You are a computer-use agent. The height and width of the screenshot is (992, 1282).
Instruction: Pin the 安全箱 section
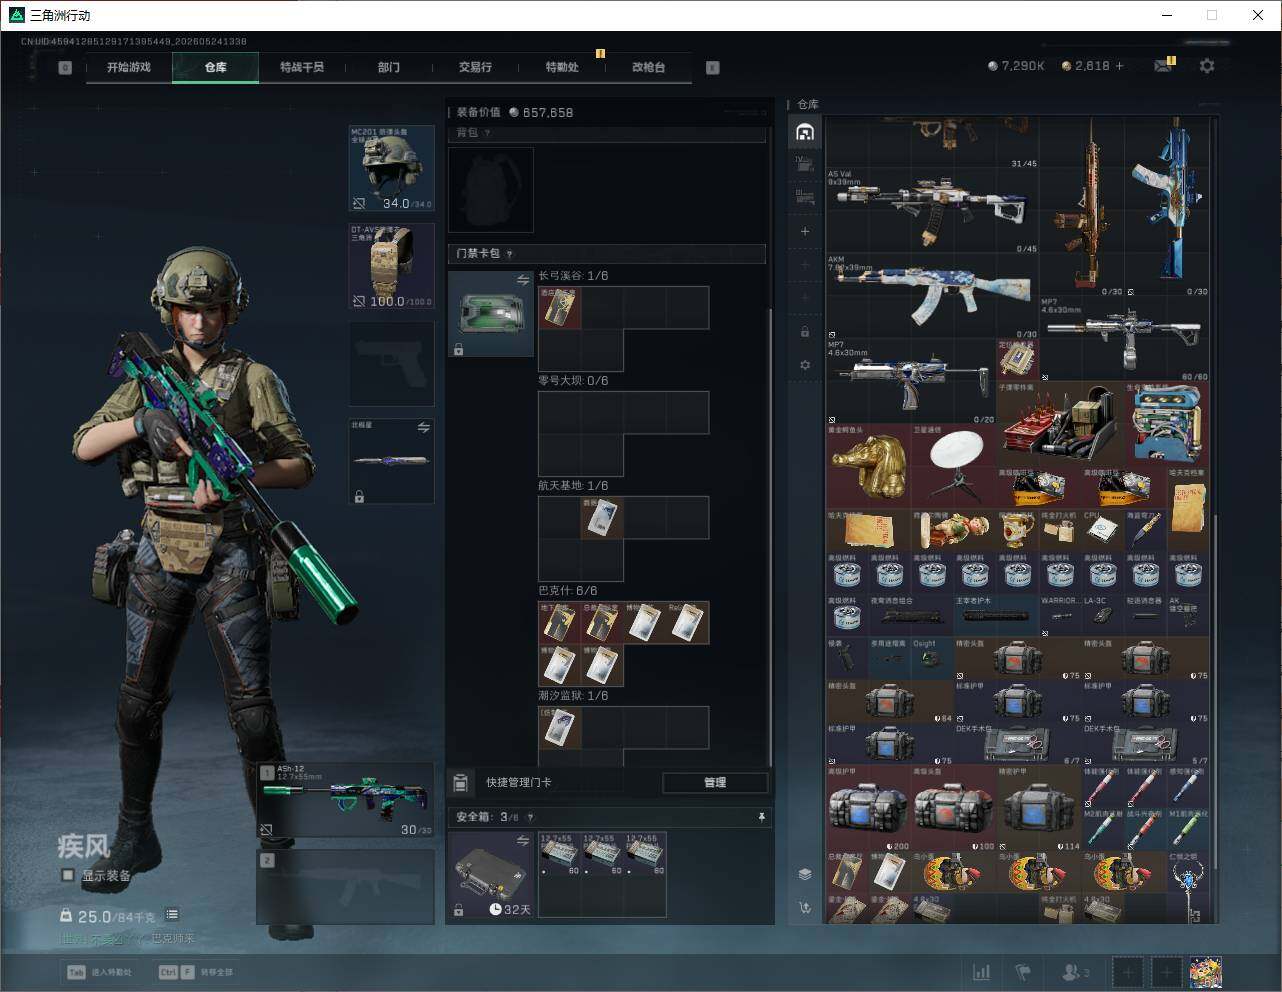coord(761,817)
